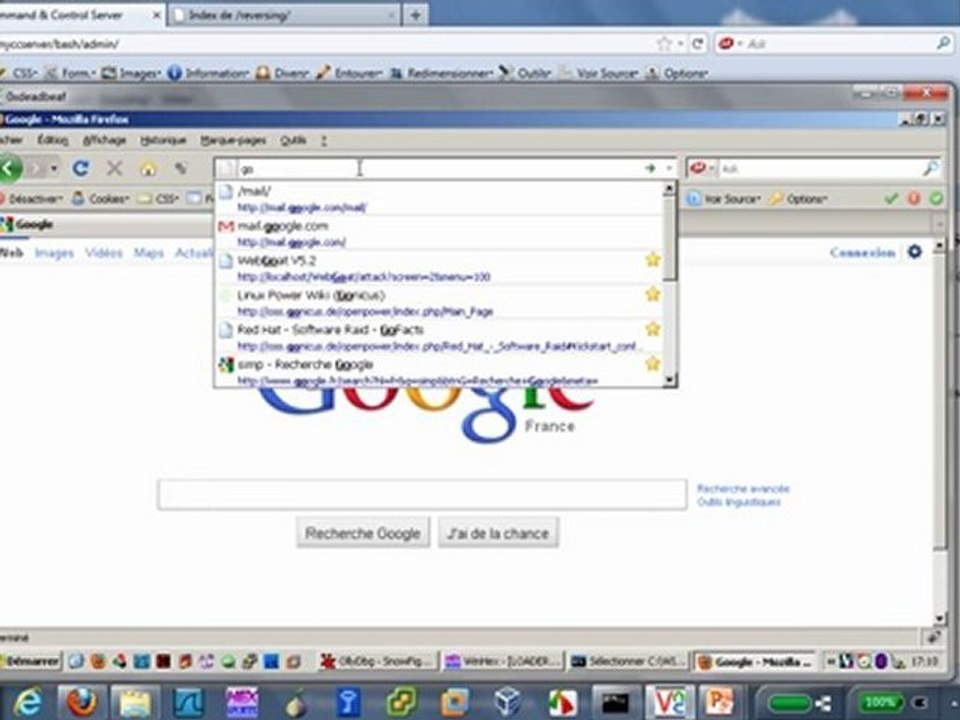Click the Démarrer start button in VM
Viewport: 960px width, 720px height.
pos(31,661)
